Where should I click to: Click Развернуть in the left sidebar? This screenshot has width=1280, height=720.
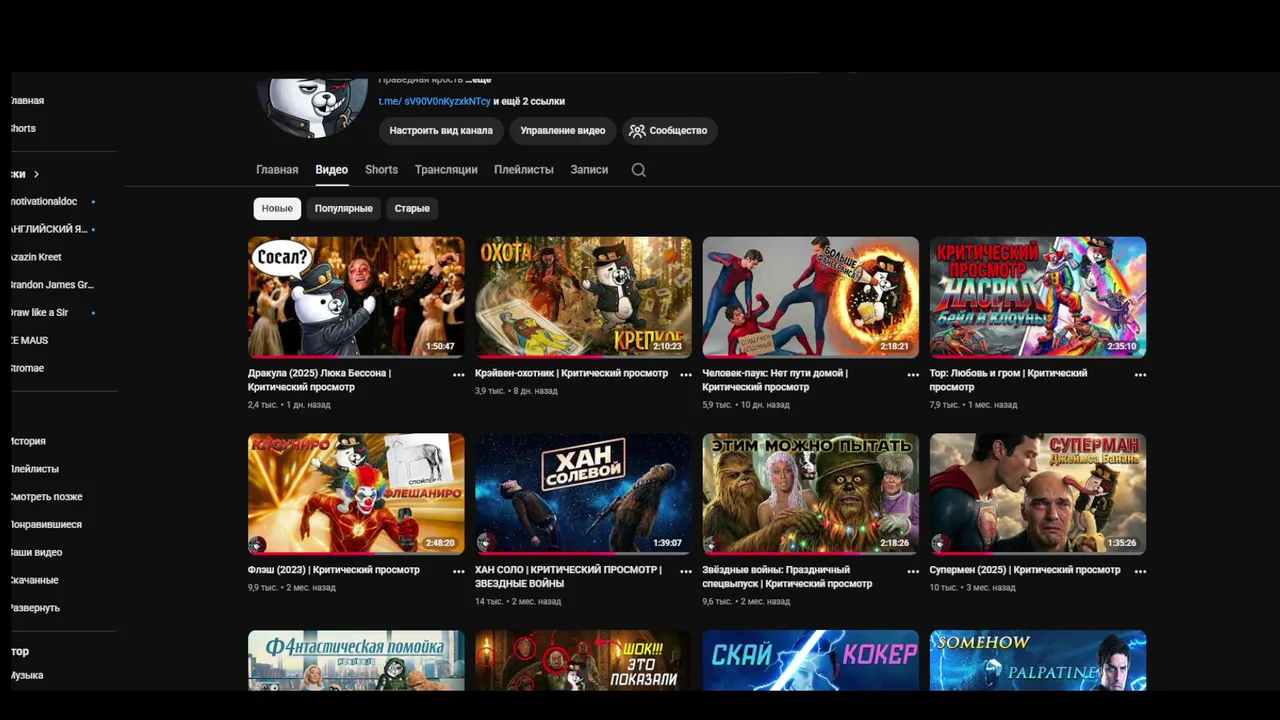pyautogui.click(x=36, y=608)
